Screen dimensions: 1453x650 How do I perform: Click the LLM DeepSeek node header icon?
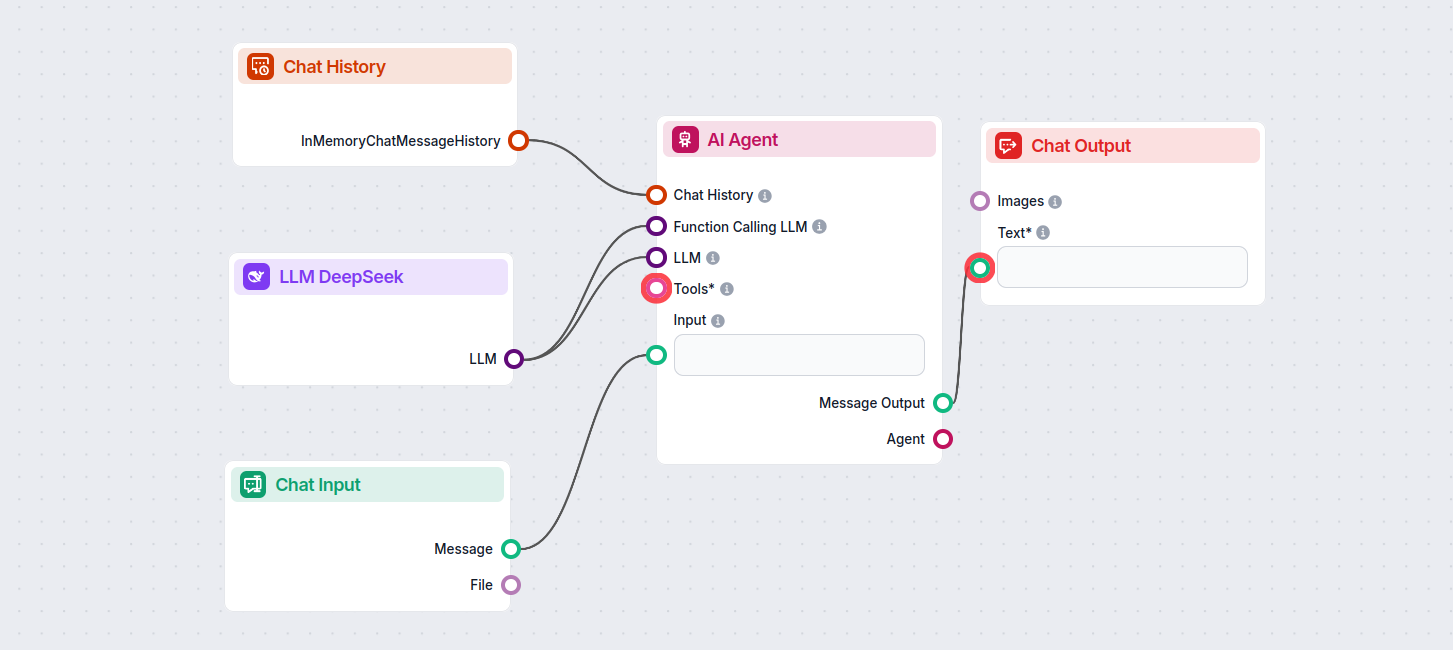coord(257,276)
